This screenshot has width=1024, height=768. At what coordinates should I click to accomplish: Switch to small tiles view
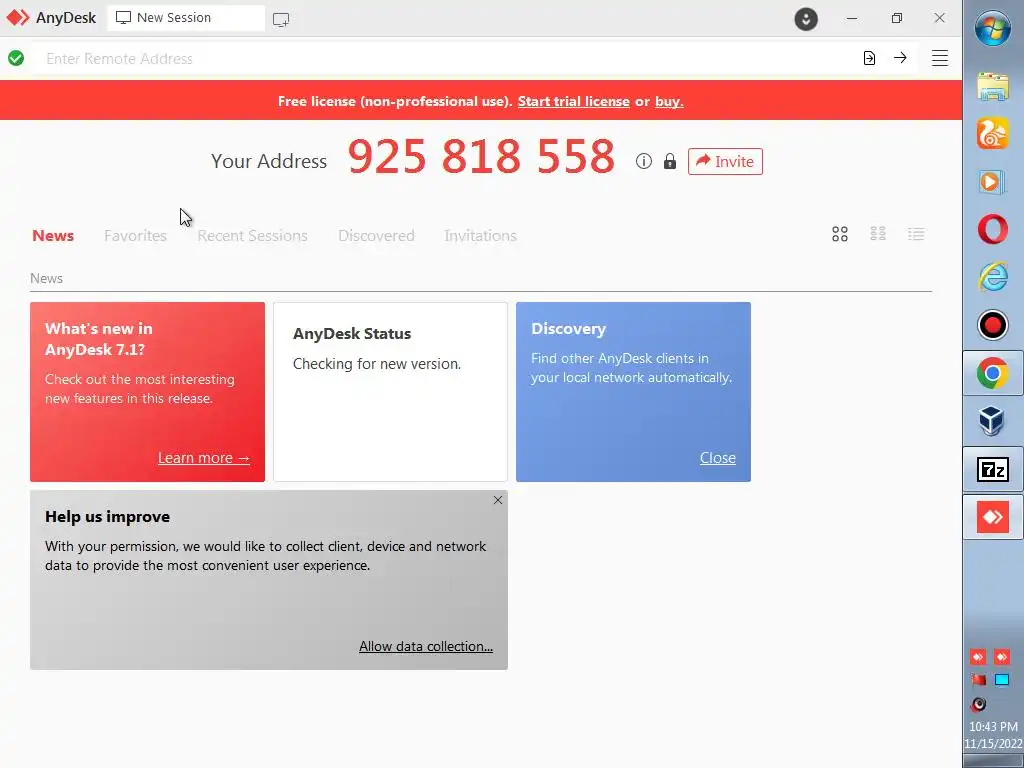pyautogui.click(x=878, y=234)
